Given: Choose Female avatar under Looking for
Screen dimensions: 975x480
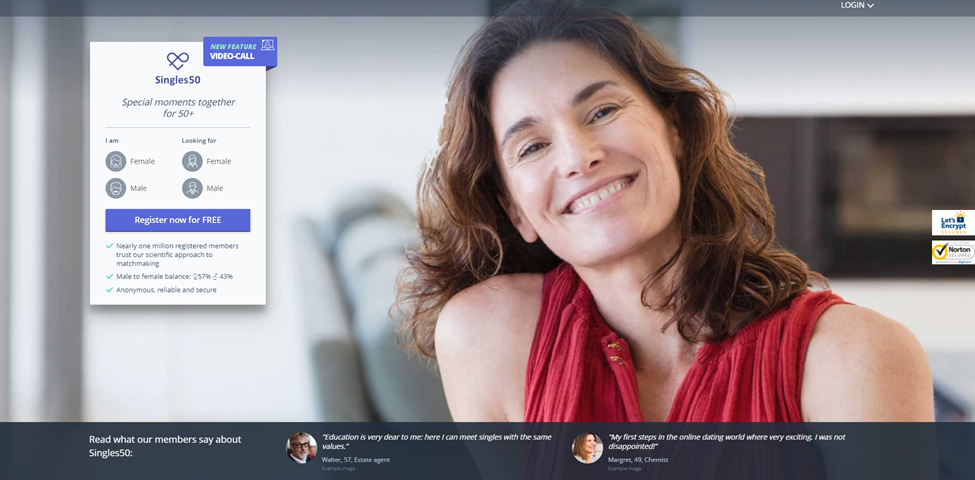Looking at the screenshot, I should pyautogui.click(x=192, y=161).
